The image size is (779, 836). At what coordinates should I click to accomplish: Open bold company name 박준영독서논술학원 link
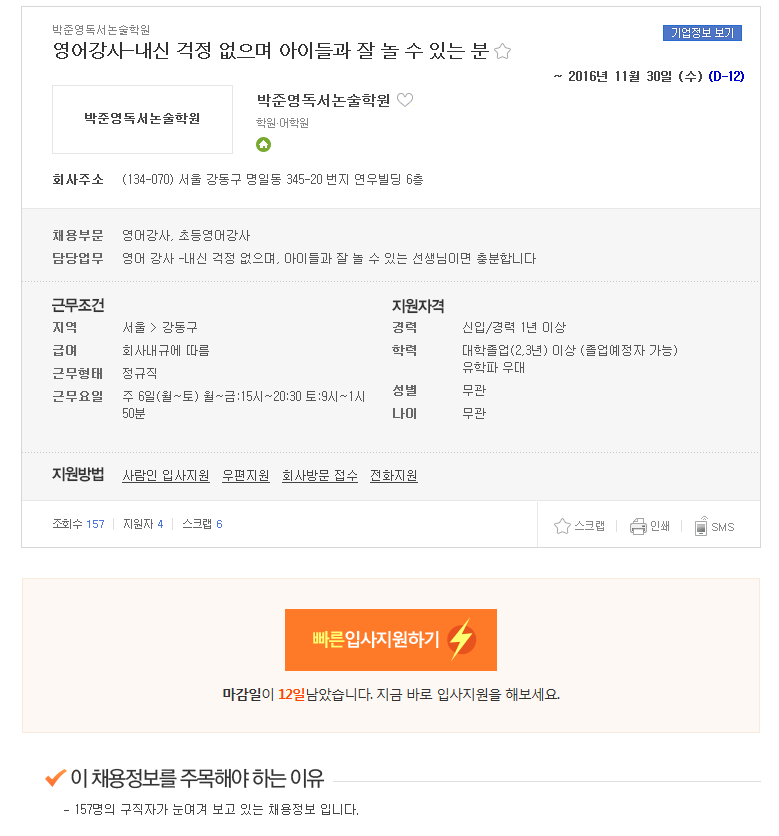pyautogui.click(x=323, y=100)
